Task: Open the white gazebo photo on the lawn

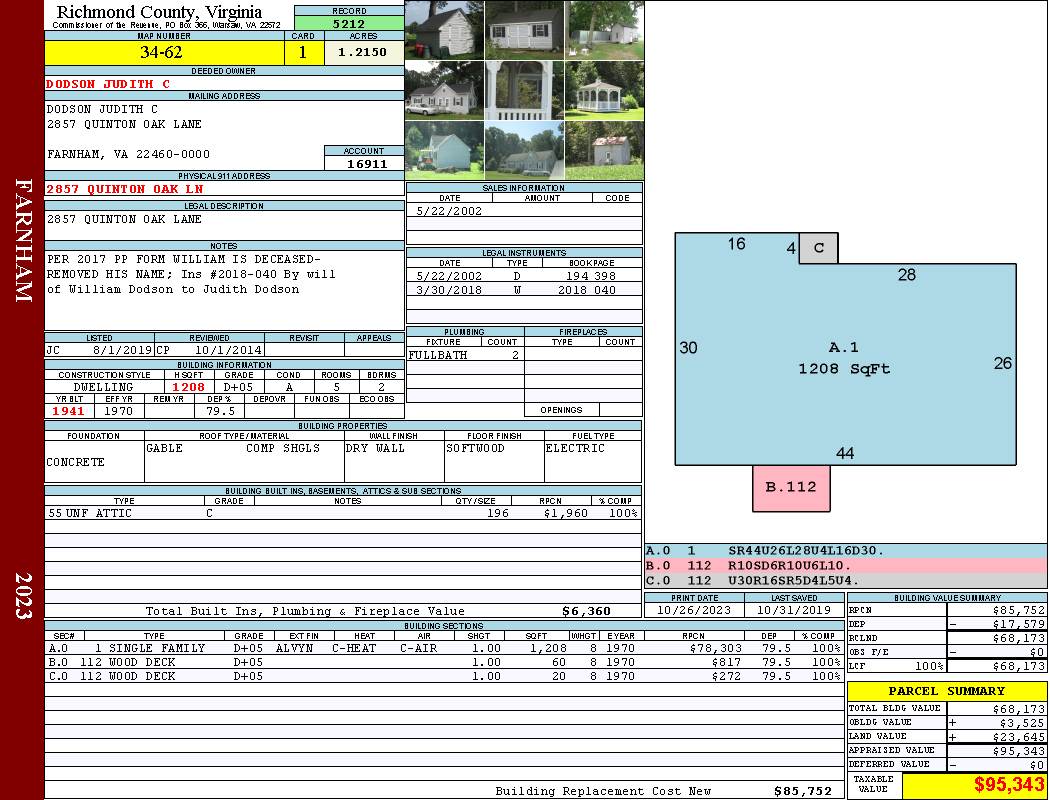Action: [603, 91]
